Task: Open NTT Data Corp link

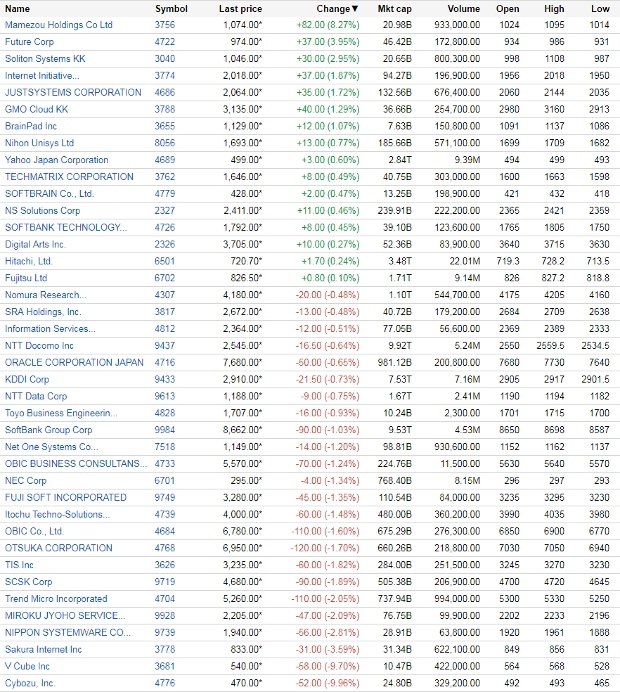Action: (x=36, y=396)
